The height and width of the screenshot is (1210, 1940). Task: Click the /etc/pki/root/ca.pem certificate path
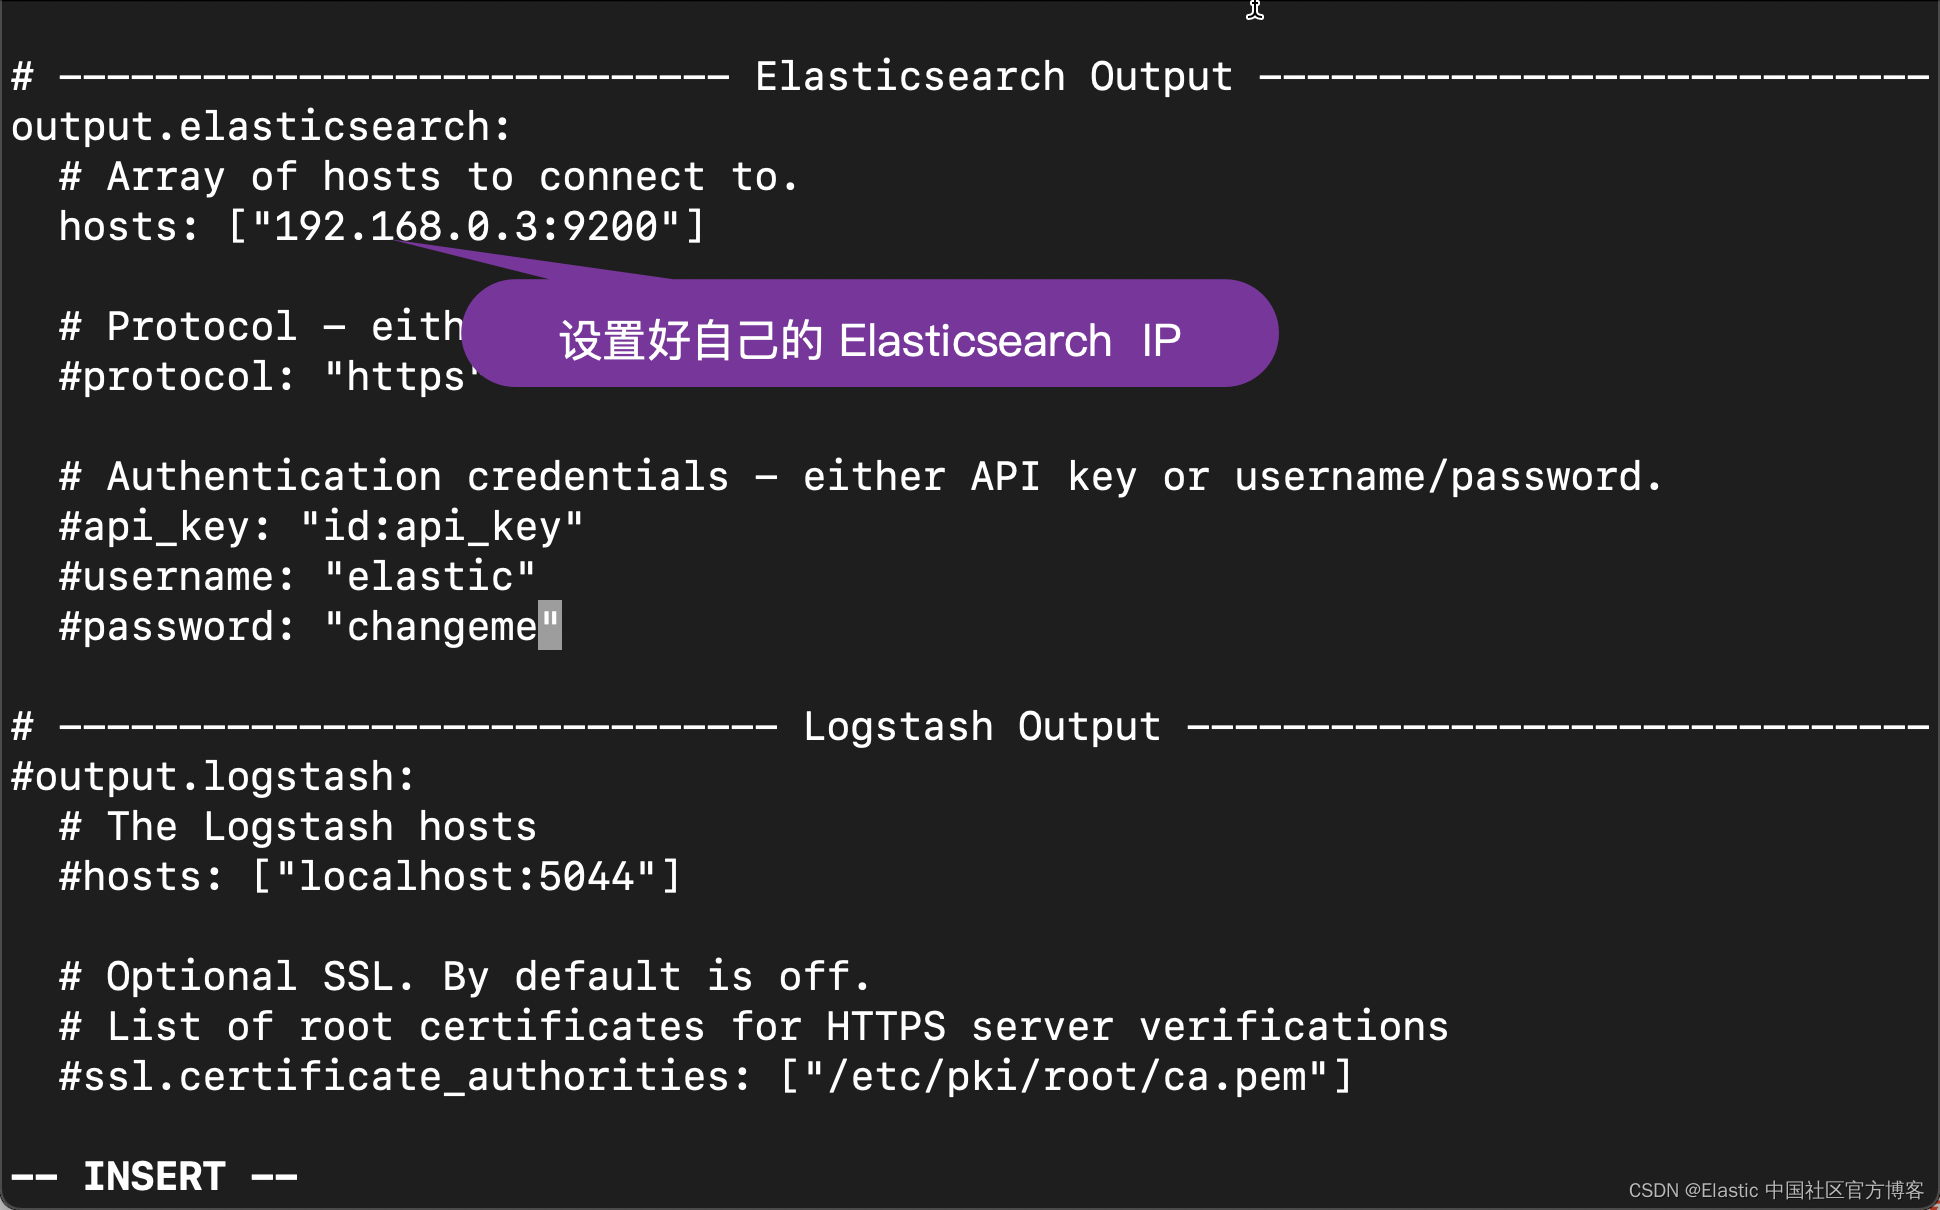(x=1066, y=1077)
